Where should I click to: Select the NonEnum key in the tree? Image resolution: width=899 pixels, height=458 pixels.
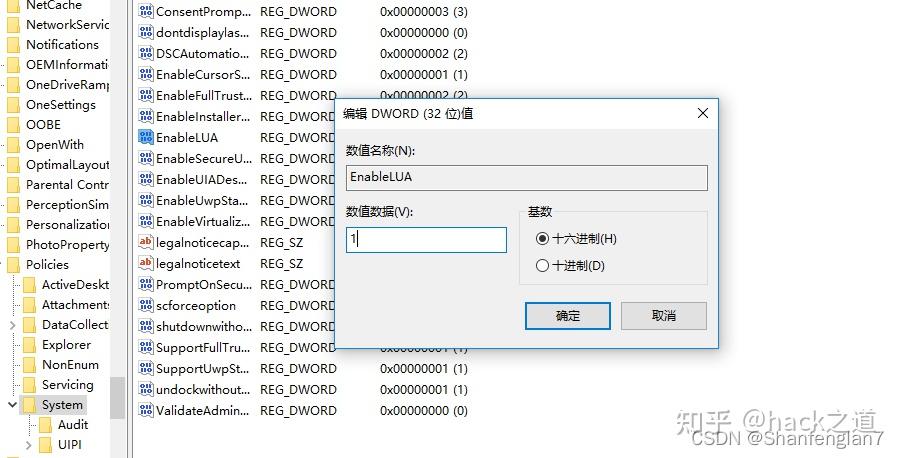(x=70, y=365)
